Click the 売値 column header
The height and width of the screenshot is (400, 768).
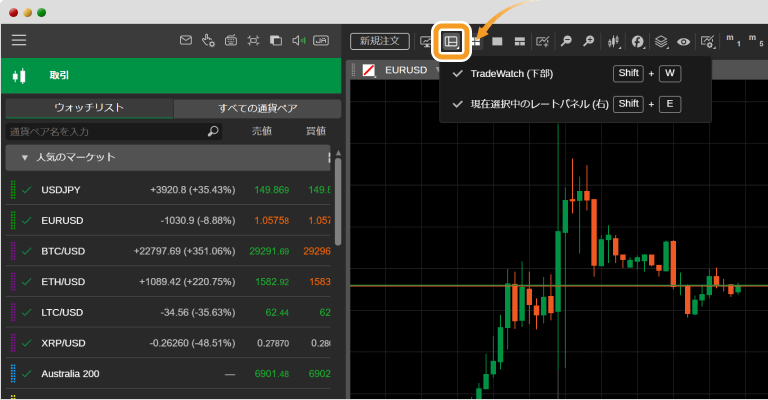tap(262, 131)
